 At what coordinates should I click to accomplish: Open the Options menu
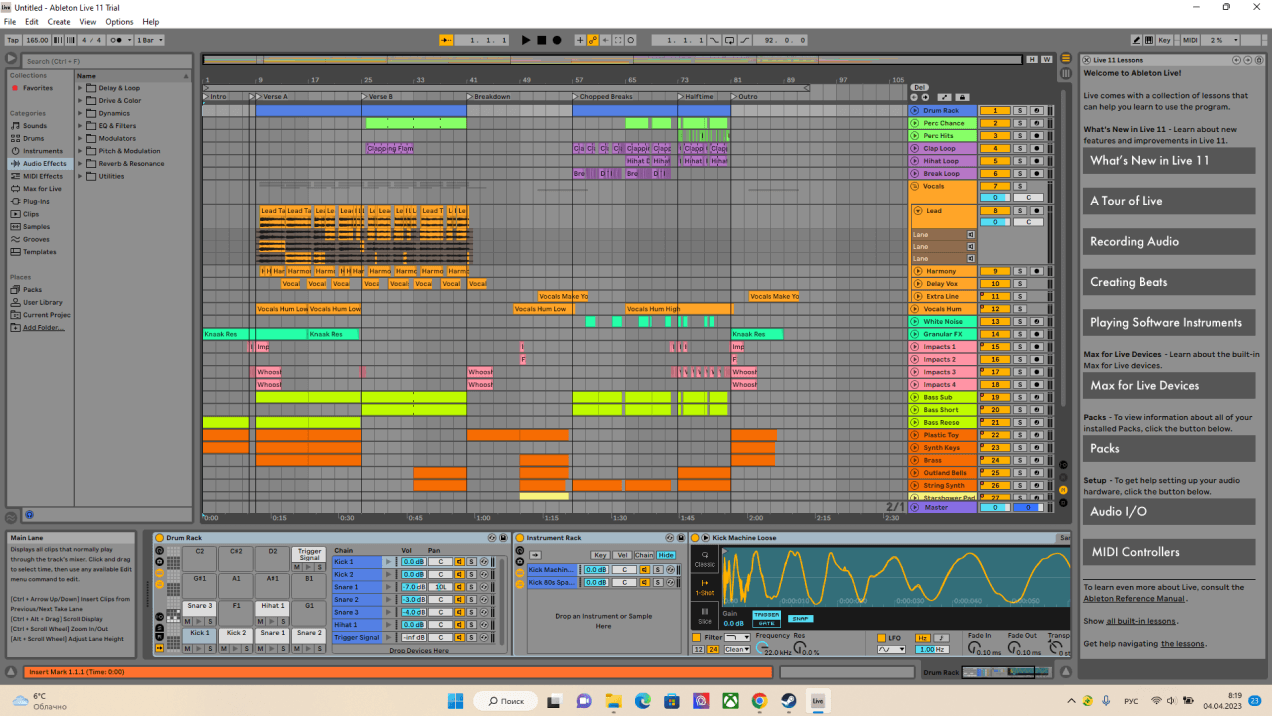[x=119, y=21]
